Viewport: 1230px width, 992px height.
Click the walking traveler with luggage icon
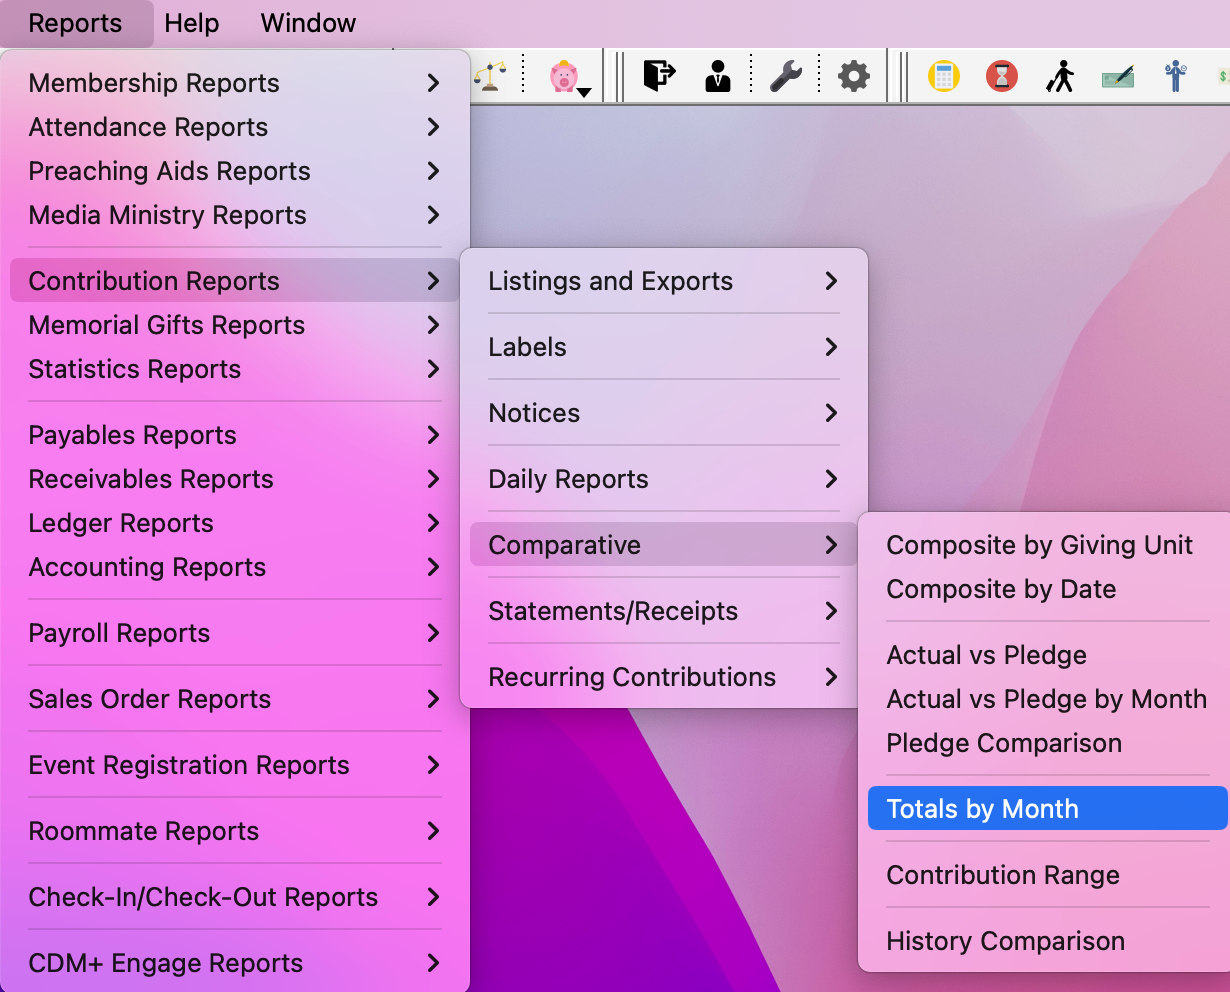coord(1060,76)
